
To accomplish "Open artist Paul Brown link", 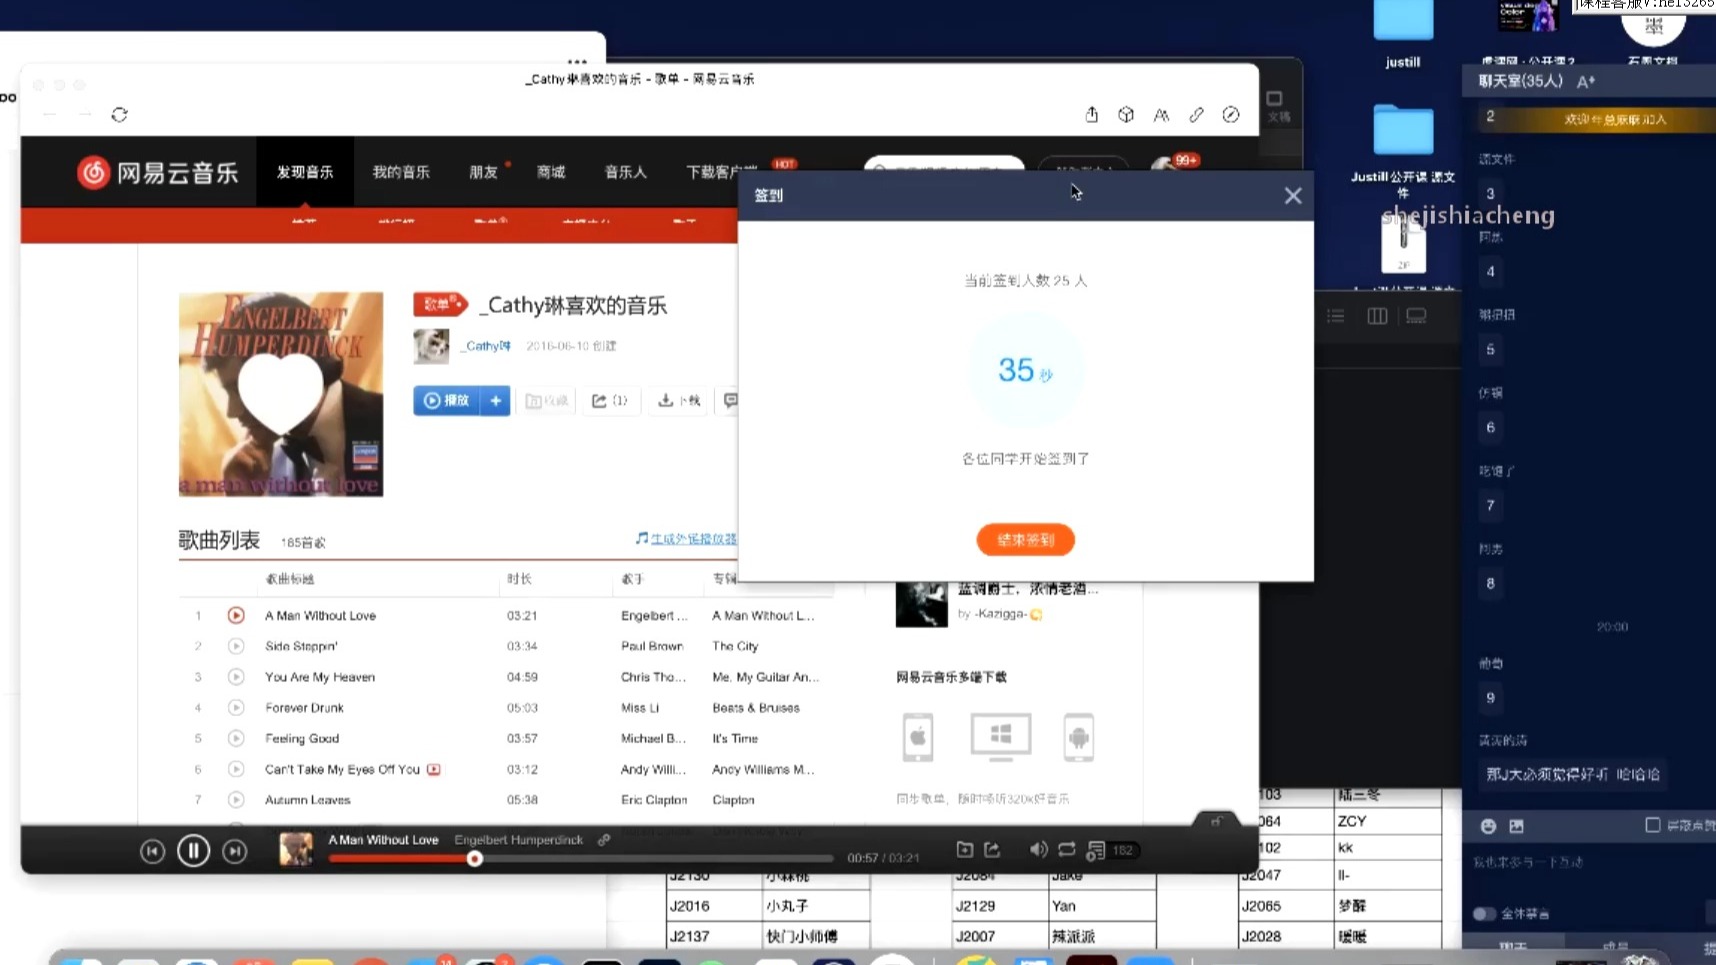I will 652,647.
